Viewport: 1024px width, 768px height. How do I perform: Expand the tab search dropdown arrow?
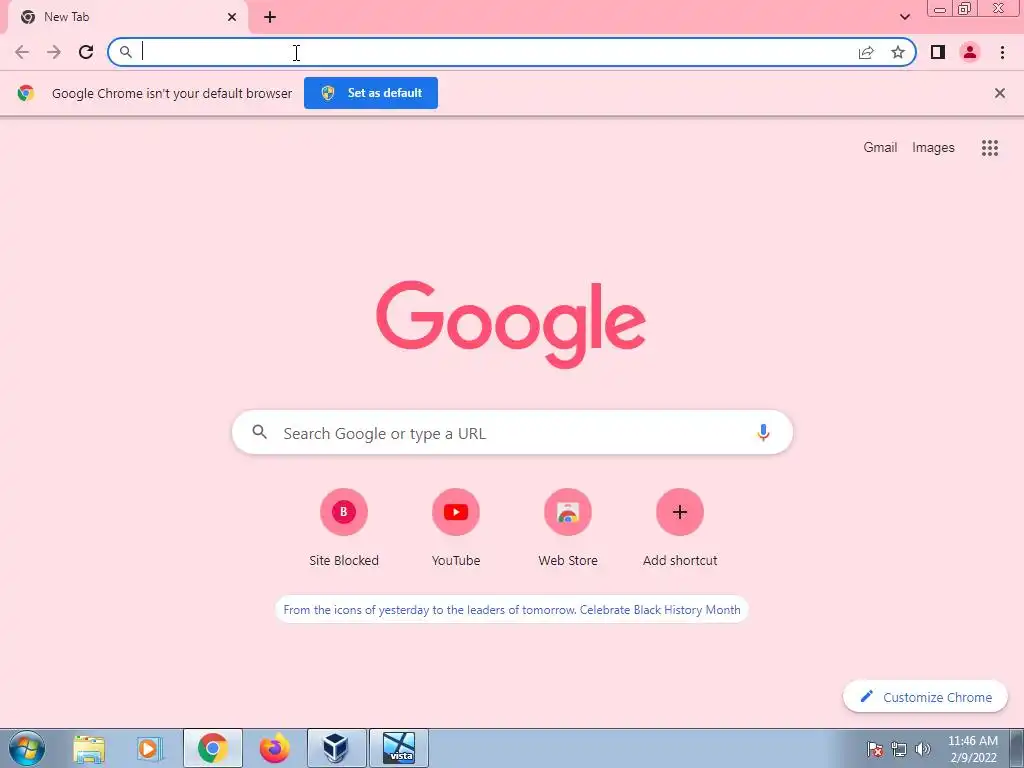904,17
